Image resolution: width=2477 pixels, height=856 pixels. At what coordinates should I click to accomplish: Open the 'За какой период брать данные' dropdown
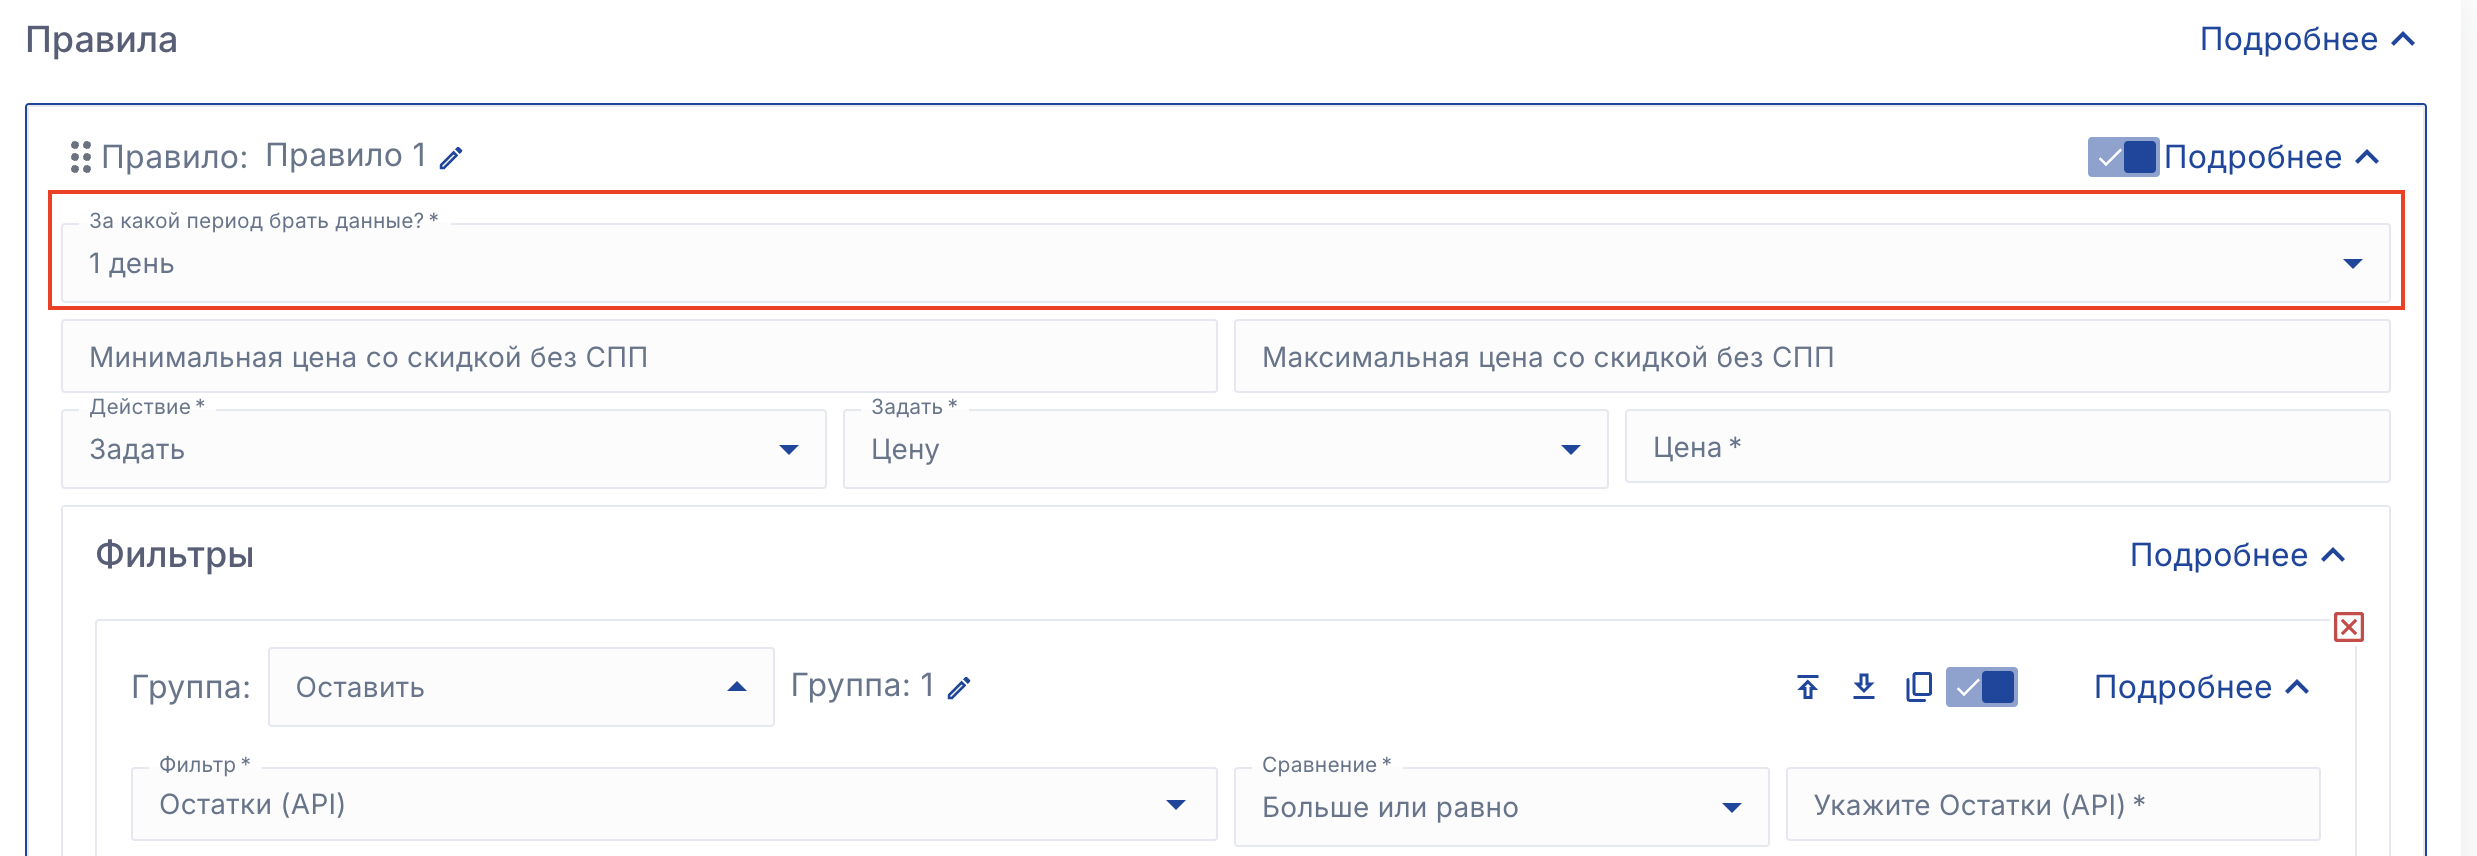point(1225,263)
